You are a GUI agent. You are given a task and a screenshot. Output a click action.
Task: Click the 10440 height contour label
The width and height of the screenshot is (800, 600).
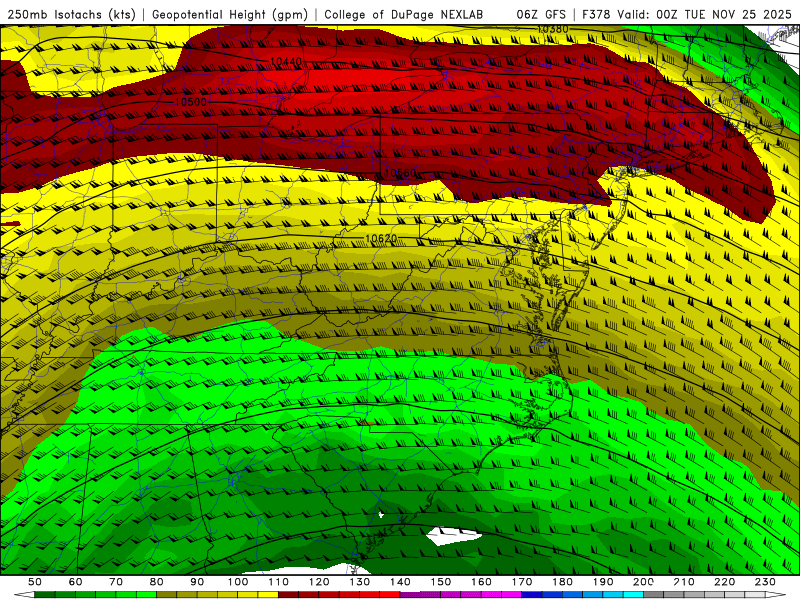(286, 62)
